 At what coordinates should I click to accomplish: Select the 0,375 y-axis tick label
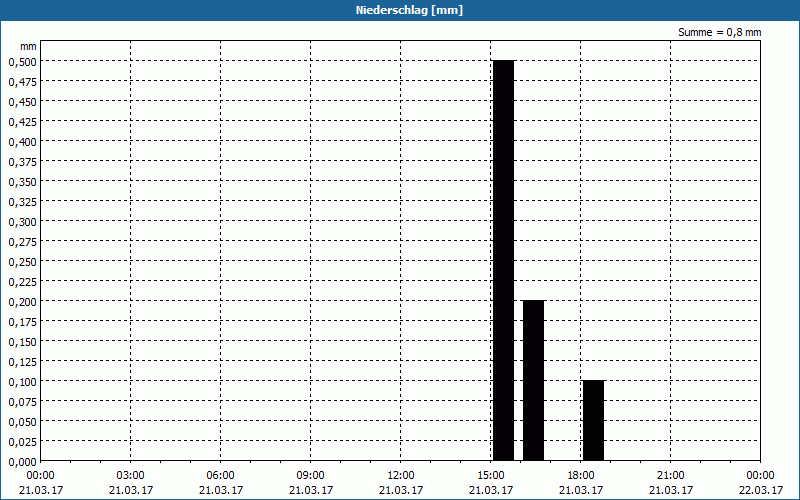(x=22, y=161)
